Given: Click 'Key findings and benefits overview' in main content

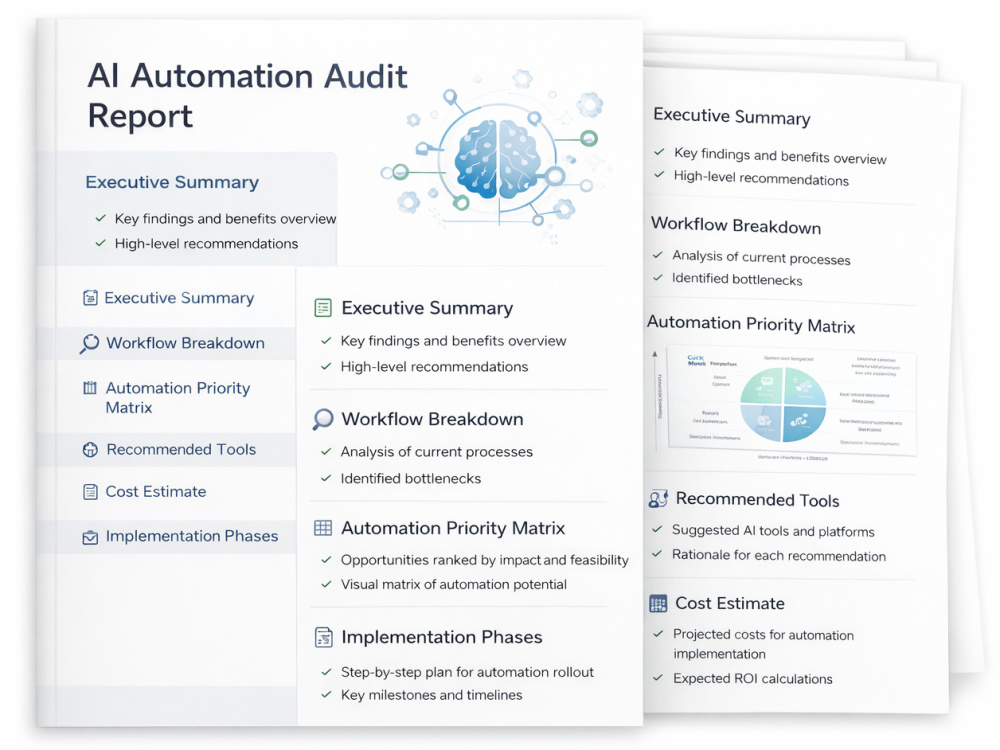Looking at the screenshot, I should (x=453, y=341).
